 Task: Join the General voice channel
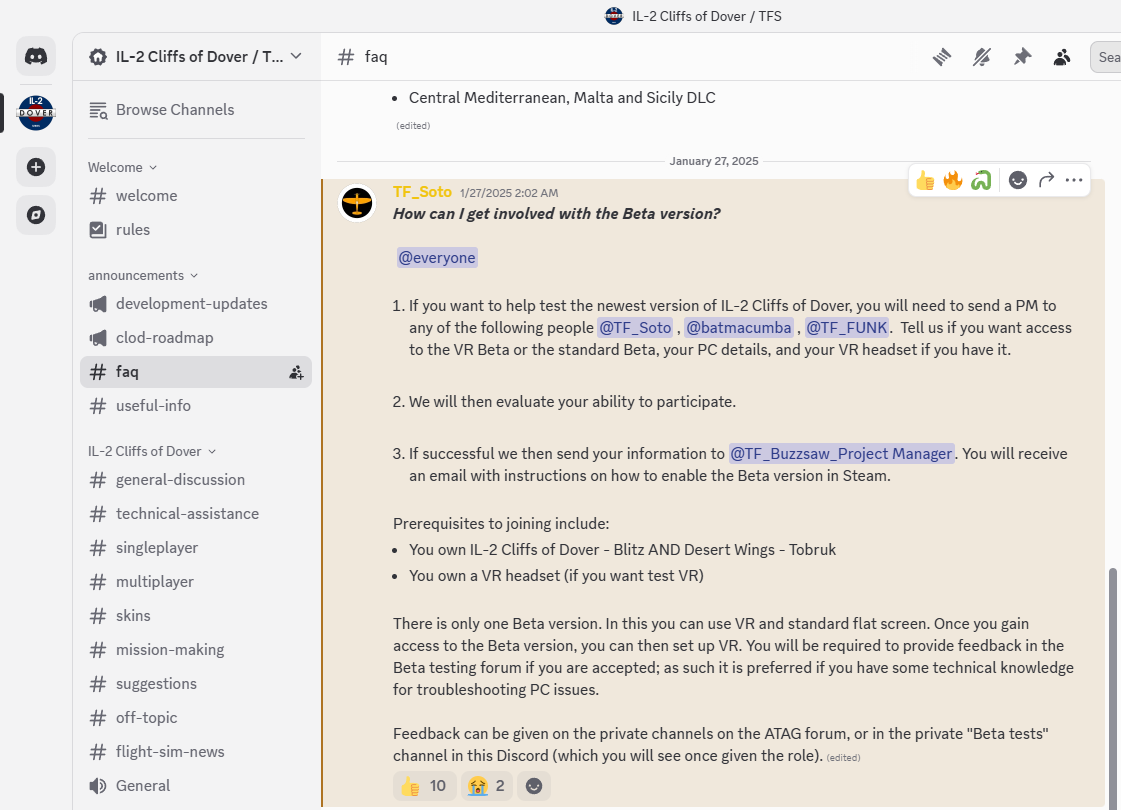196,786
